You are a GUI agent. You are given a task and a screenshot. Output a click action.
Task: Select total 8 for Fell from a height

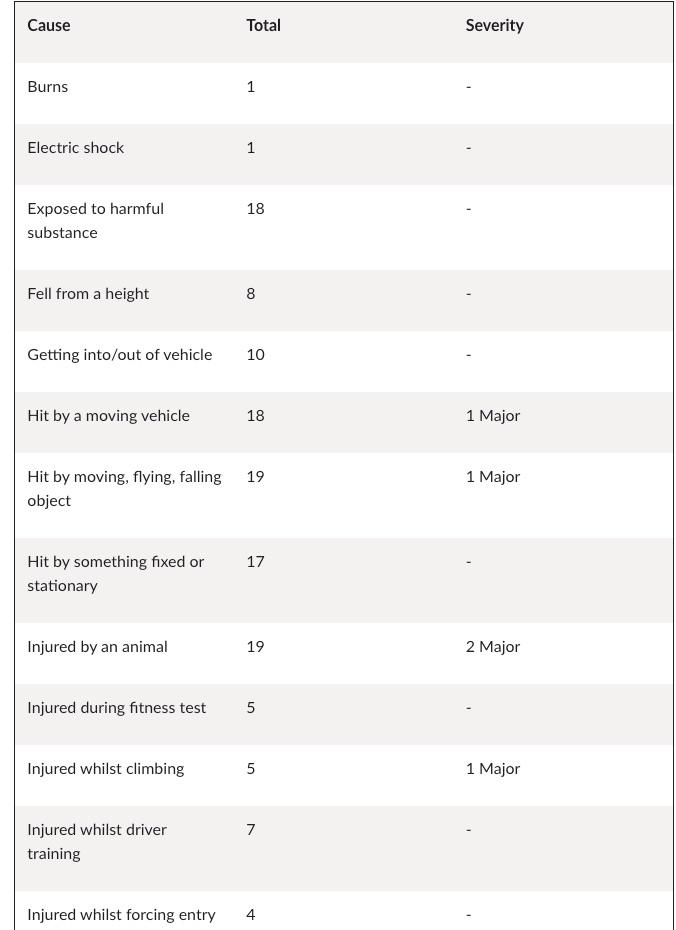(x=251, y=294)
